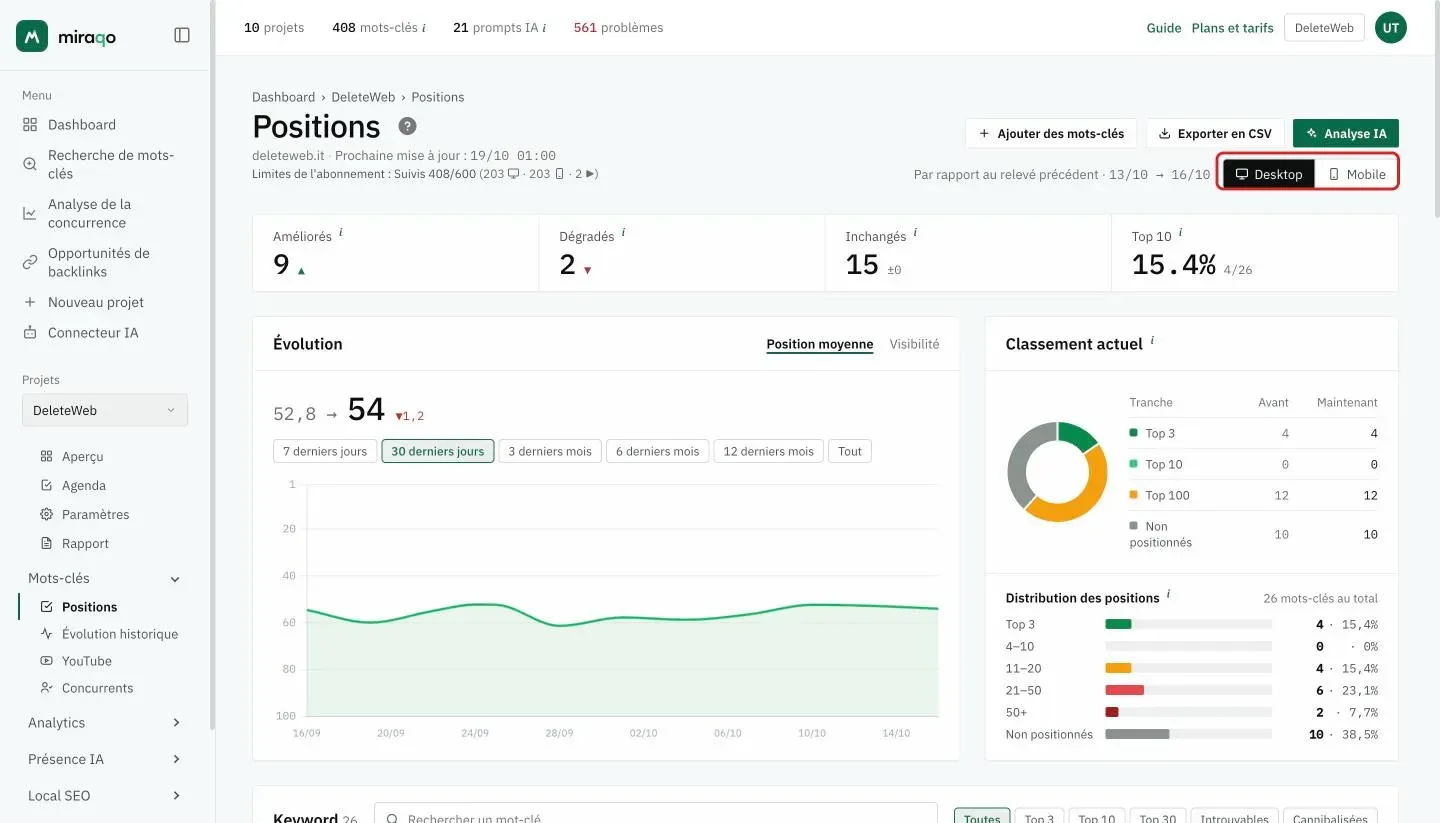Open Concurrents in the sidebar
This screenshot has width=1440, height=823.
86,688
